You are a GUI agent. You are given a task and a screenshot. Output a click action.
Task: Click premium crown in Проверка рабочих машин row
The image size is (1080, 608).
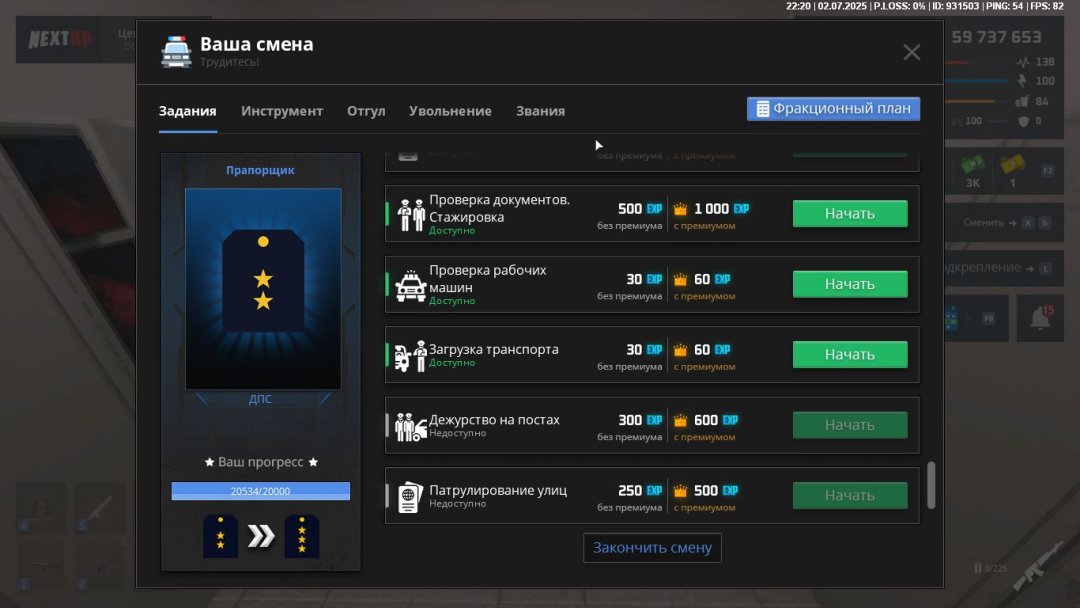coord(681,279)
